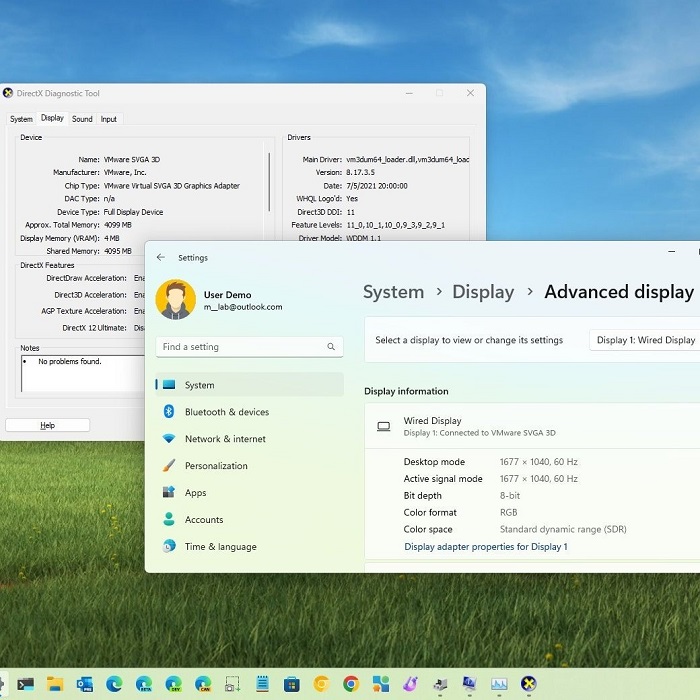Open the Apps settings section

(x=195, y=493)
